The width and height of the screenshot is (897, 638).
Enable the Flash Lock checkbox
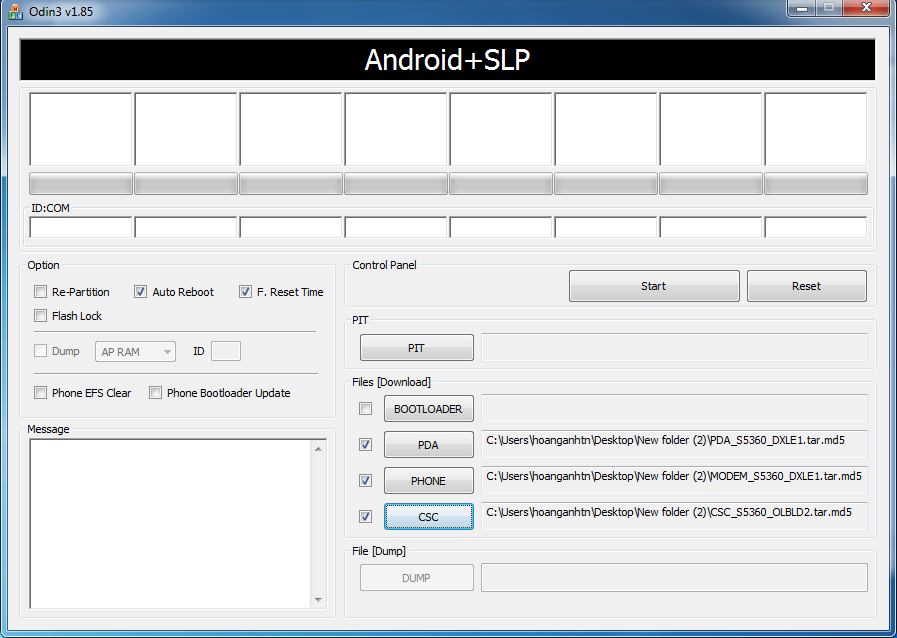[41, 316]
